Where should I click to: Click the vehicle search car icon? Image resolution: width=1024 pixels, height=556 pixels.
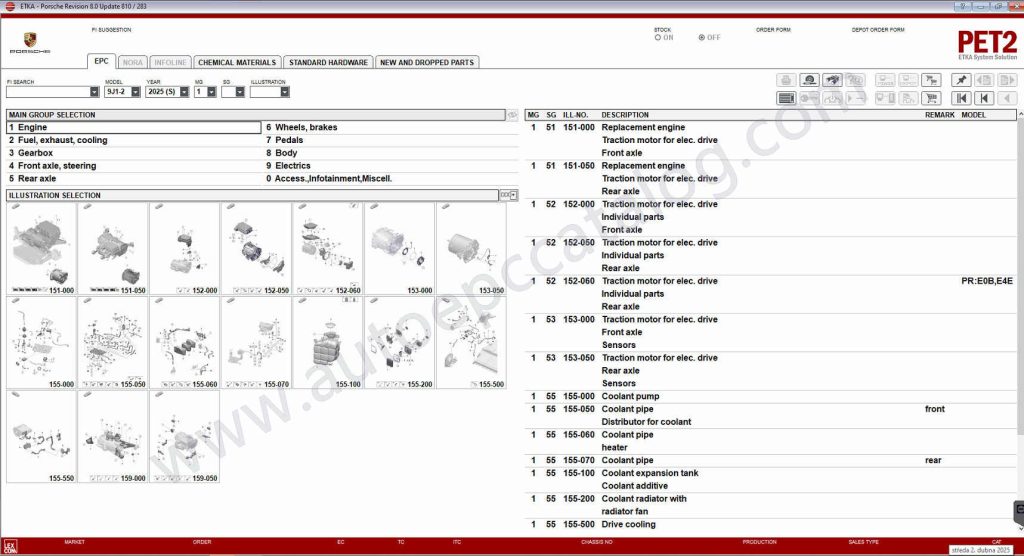point(832,80)
